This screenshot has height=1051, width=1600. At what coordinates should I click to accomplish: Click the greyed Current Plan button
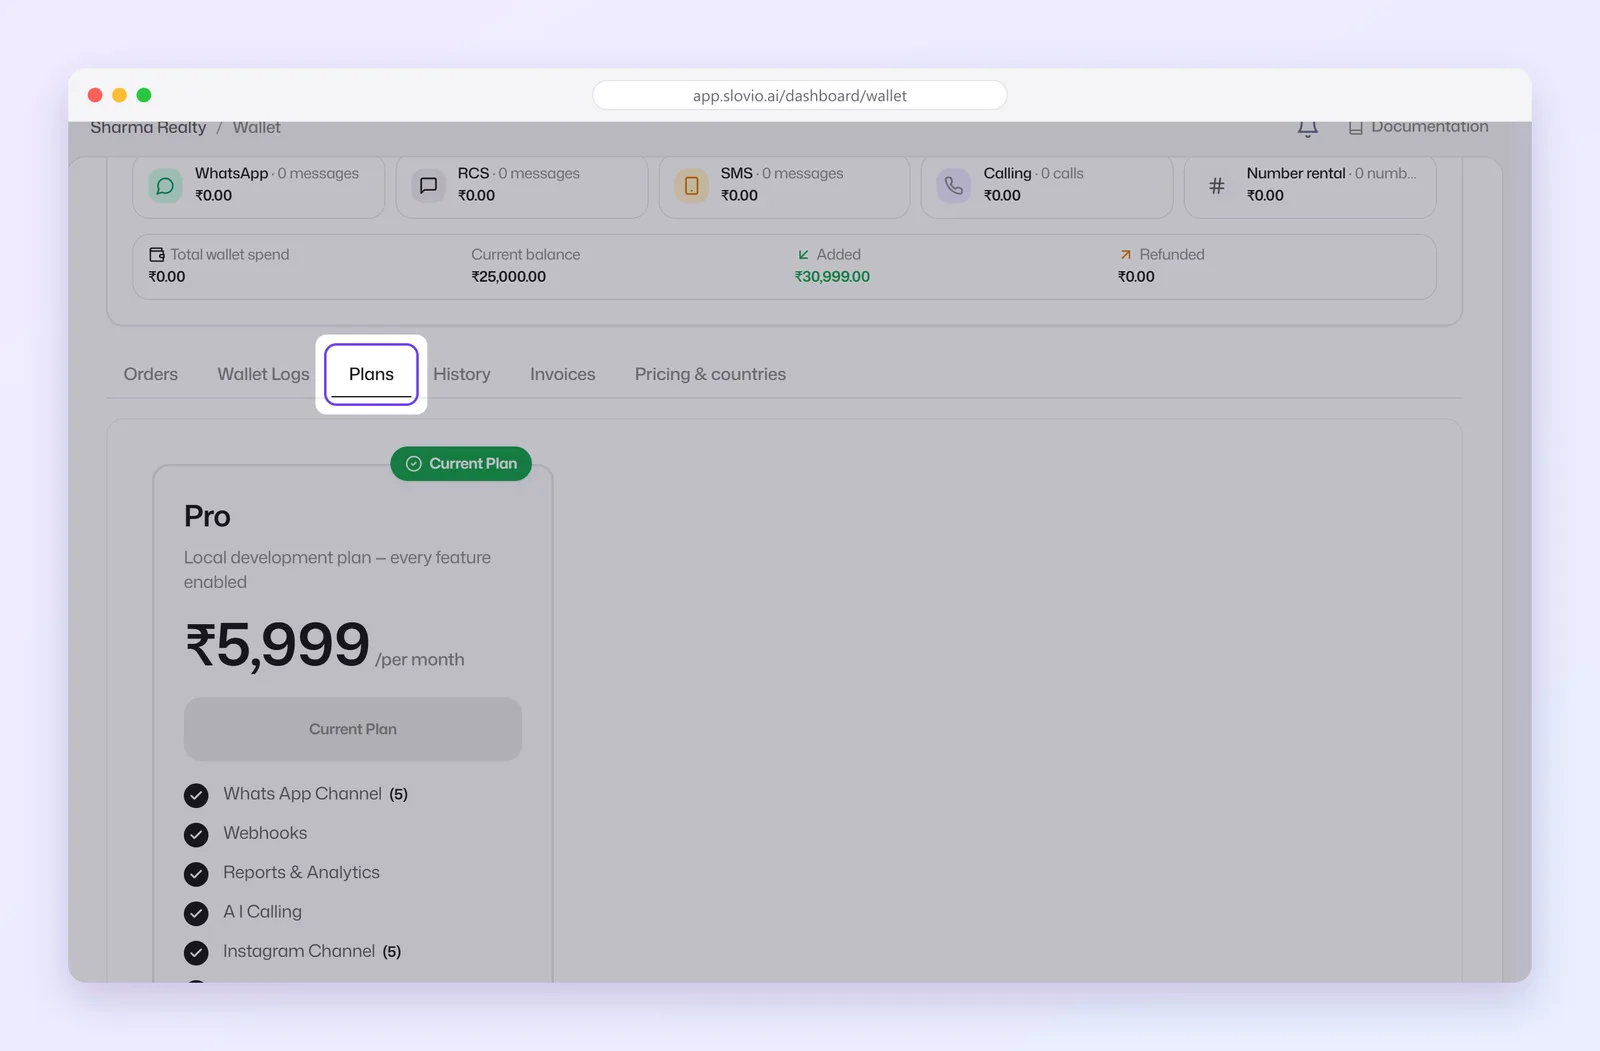tap(353, 729)
